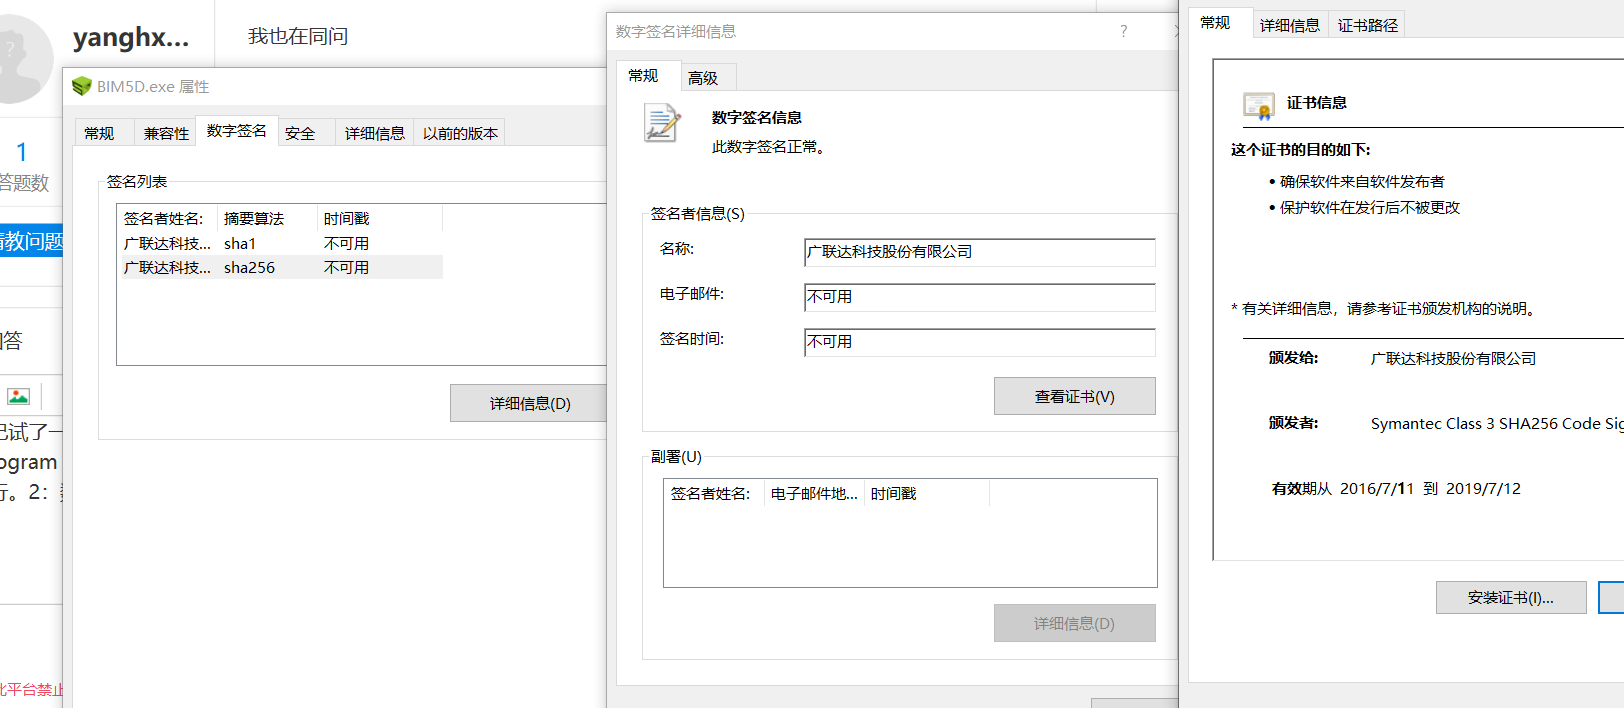Switch to 以前的版本 tab
Image resolution: width=1624 pixels, height=708 pixels.
point(460,133)
